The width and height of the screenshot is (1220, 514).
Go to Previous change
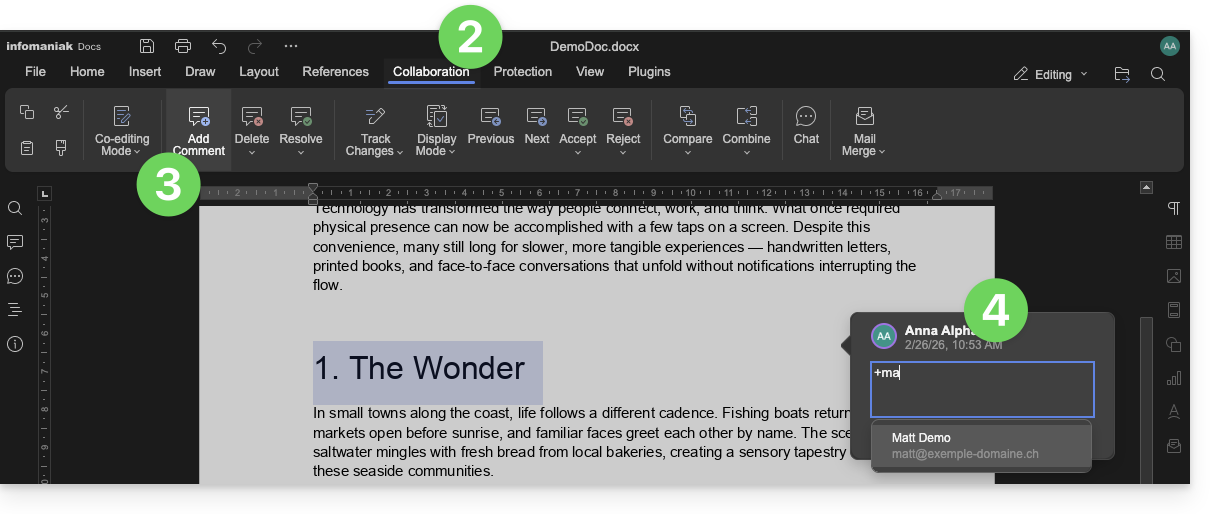click(x=490, y=125)
